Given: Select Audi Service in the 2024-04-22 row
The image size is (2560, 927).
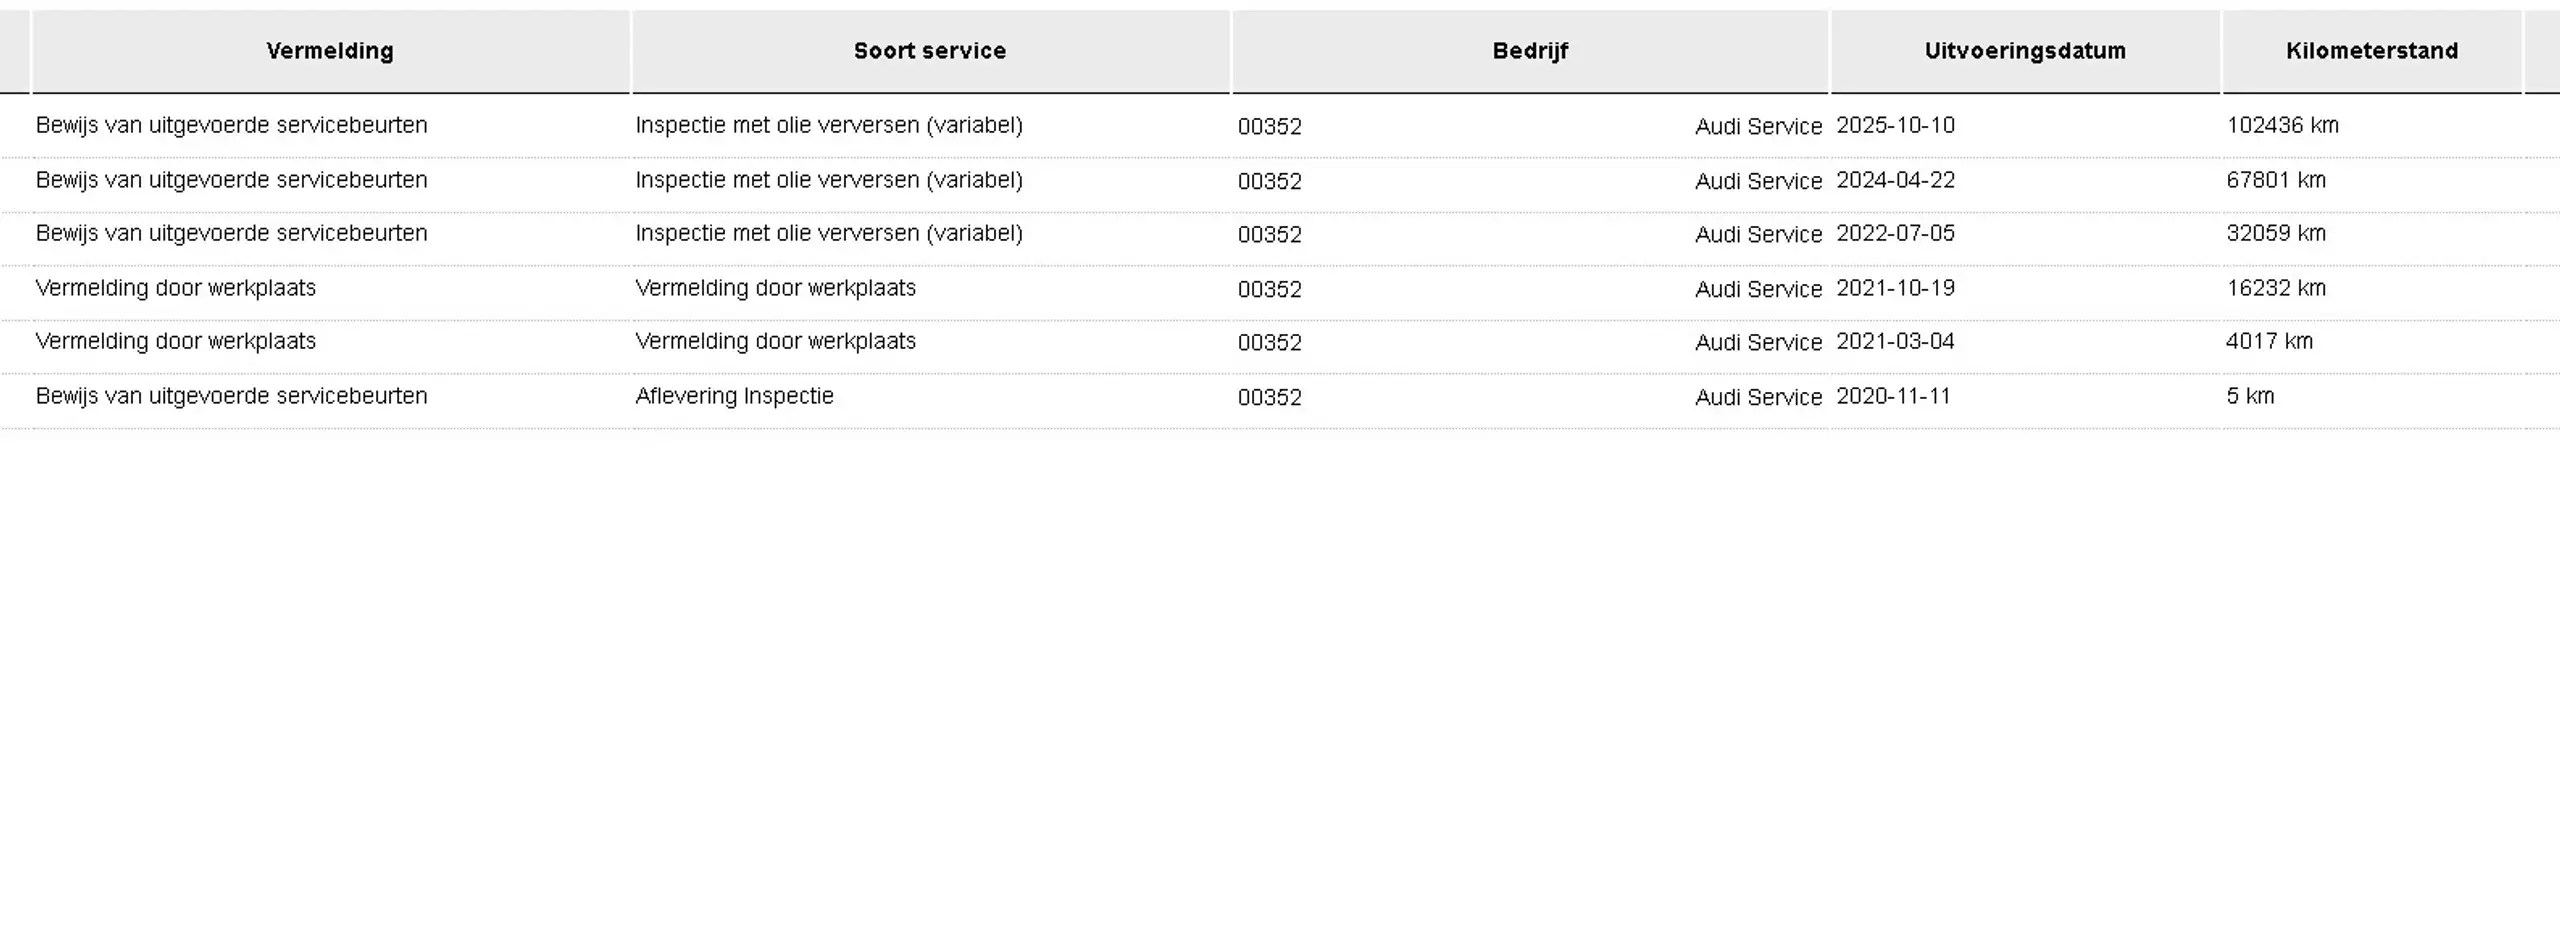Looking at the screenshot, I should (1758, 182).
